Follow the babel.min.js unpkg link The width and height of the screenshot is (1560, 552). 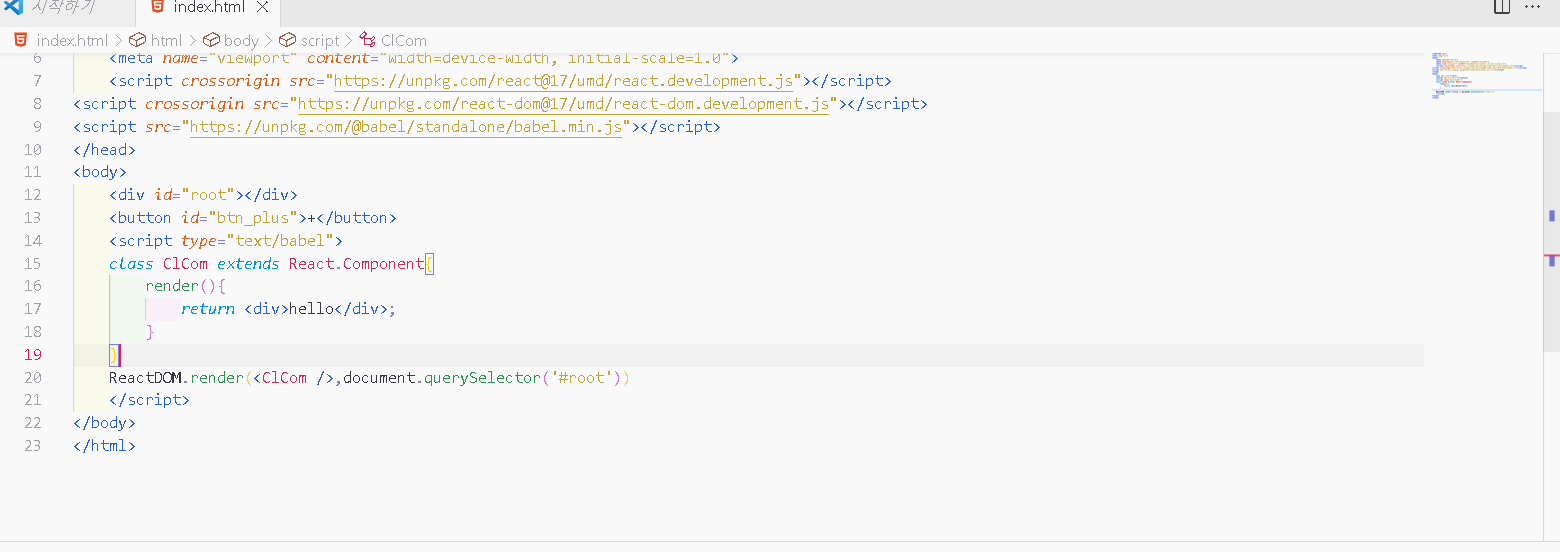click(406, 127)
